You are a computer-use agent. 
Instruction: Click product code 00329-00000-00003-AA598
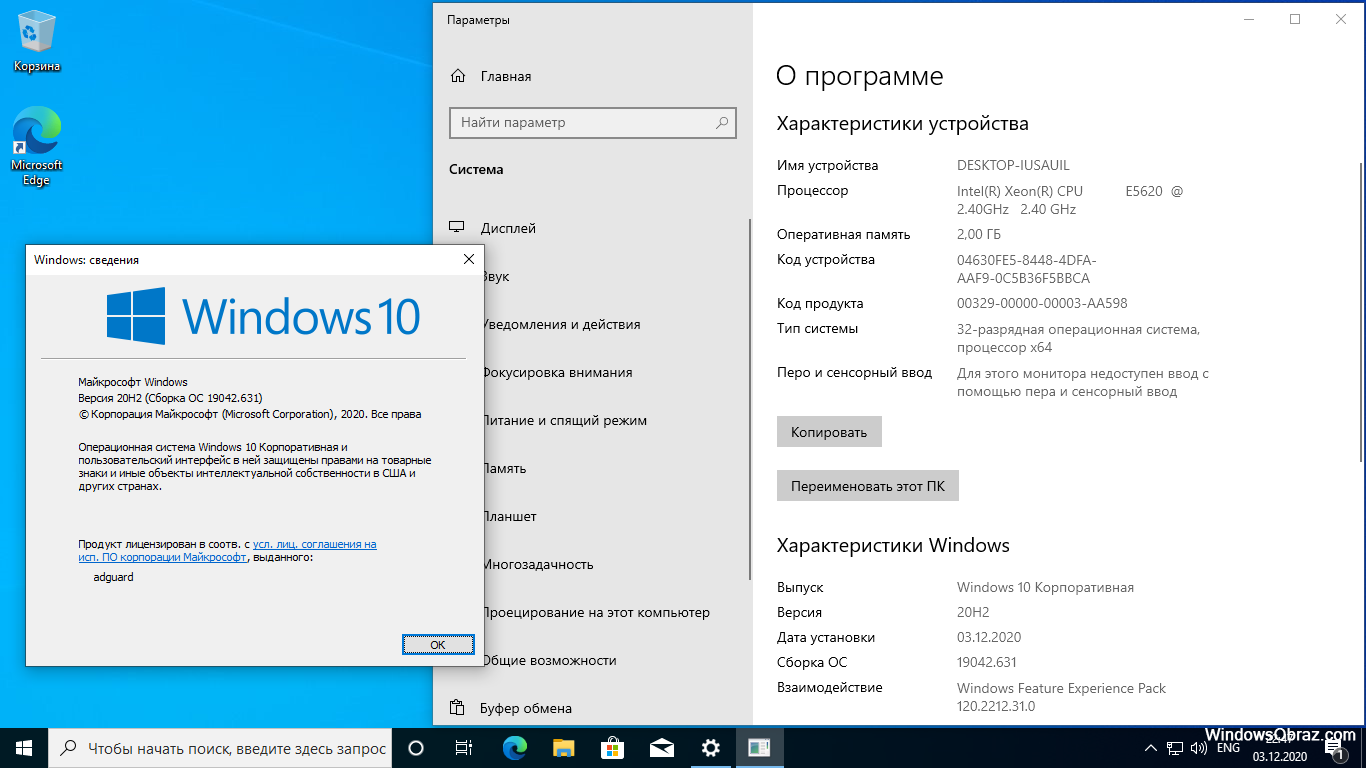click(x=1042, y=303)
